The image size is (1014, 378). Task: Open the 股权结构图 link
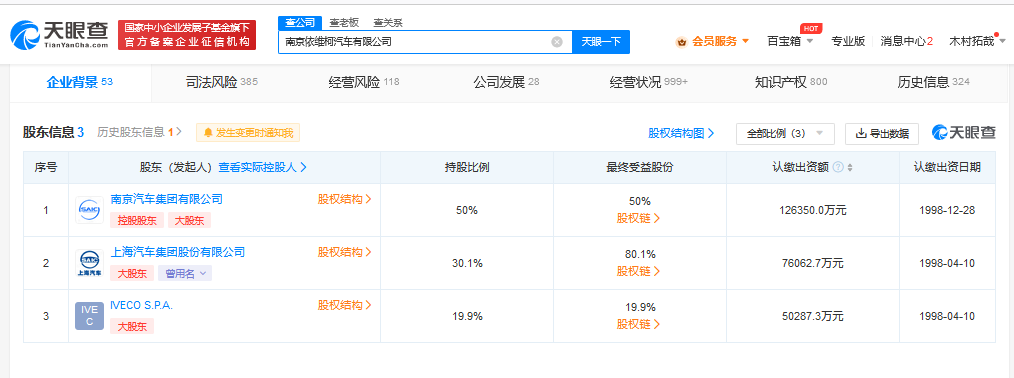coord(681,133)
